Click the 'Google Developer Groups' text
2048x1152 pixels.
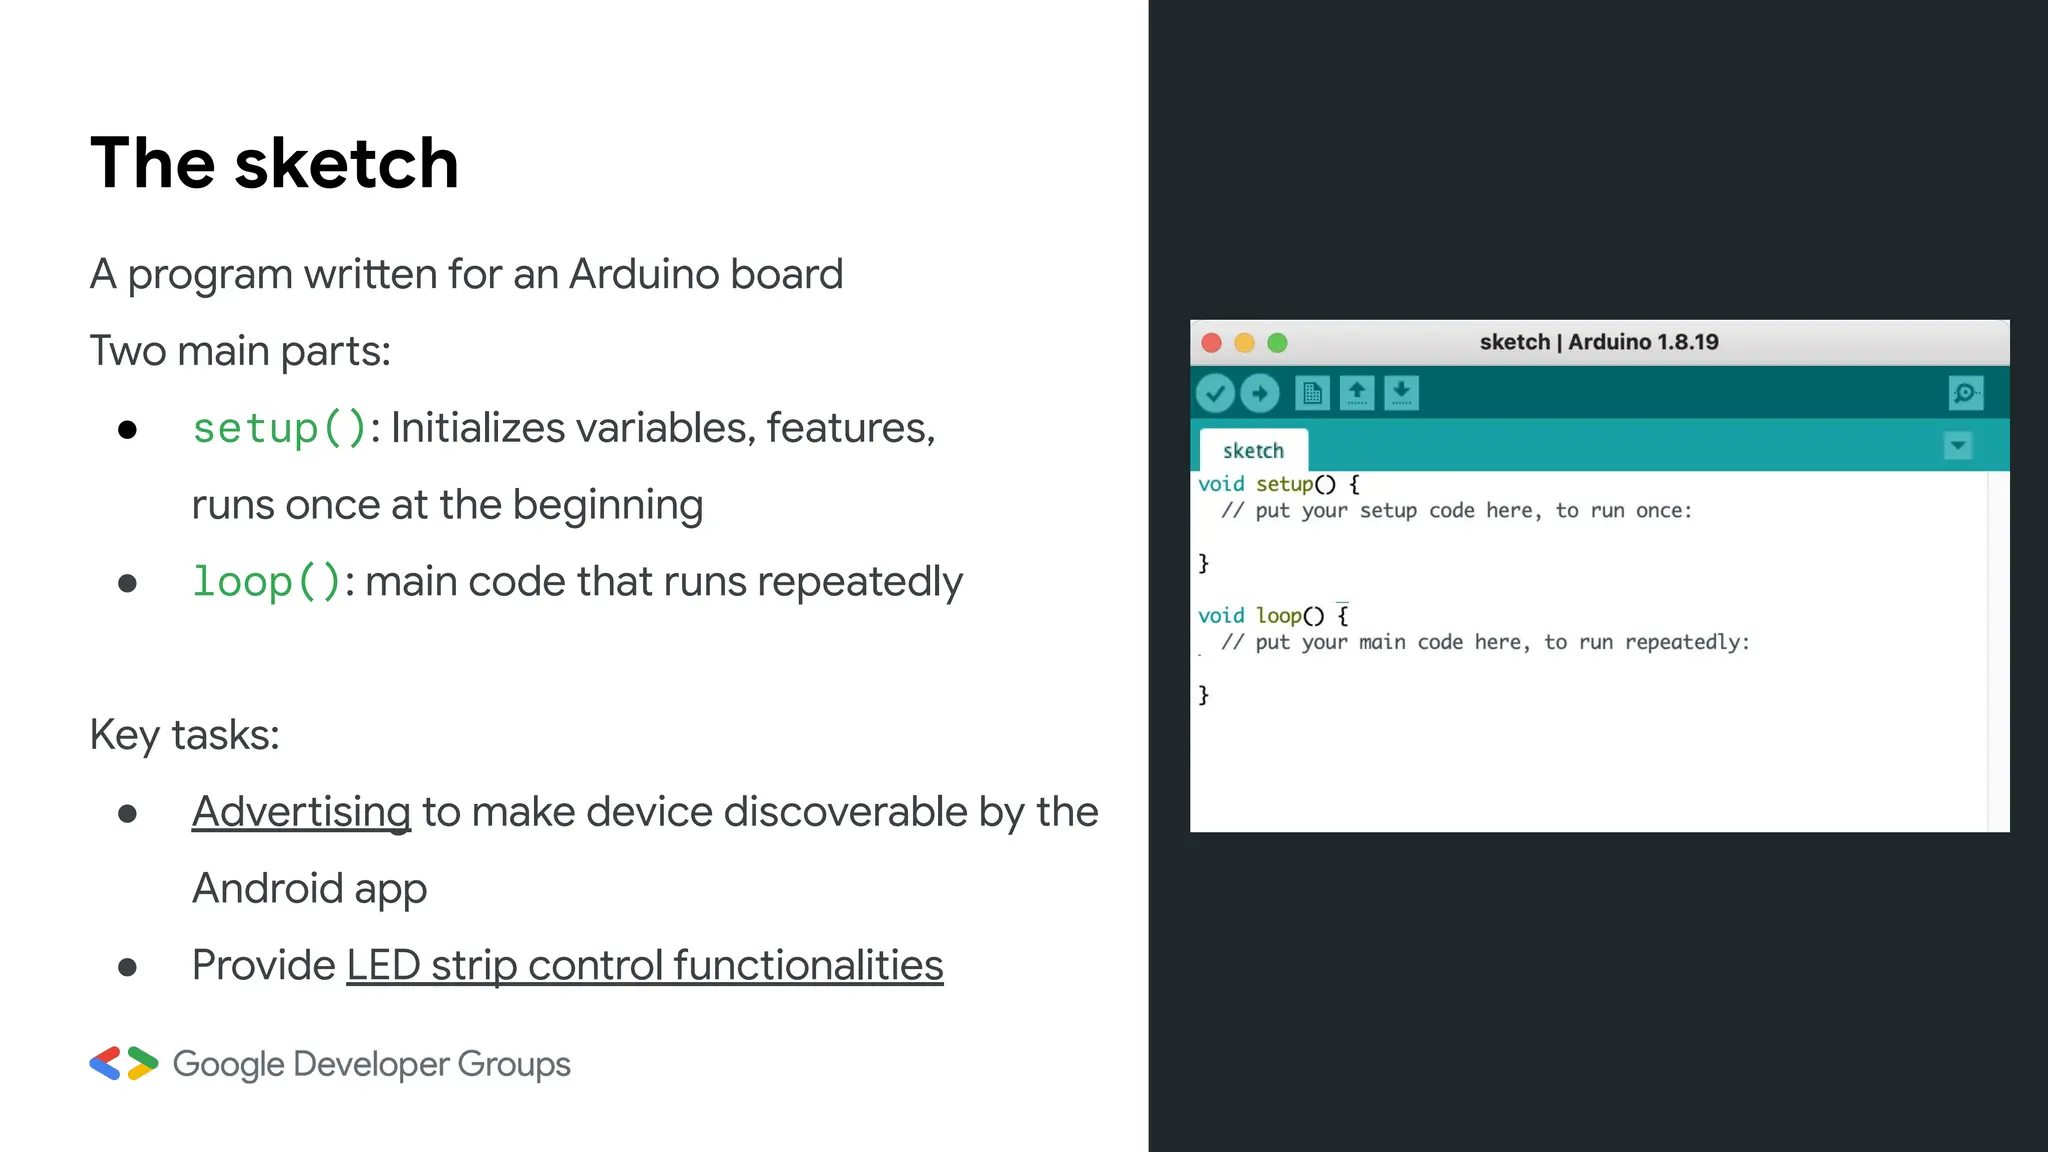tap(371, 1064)
